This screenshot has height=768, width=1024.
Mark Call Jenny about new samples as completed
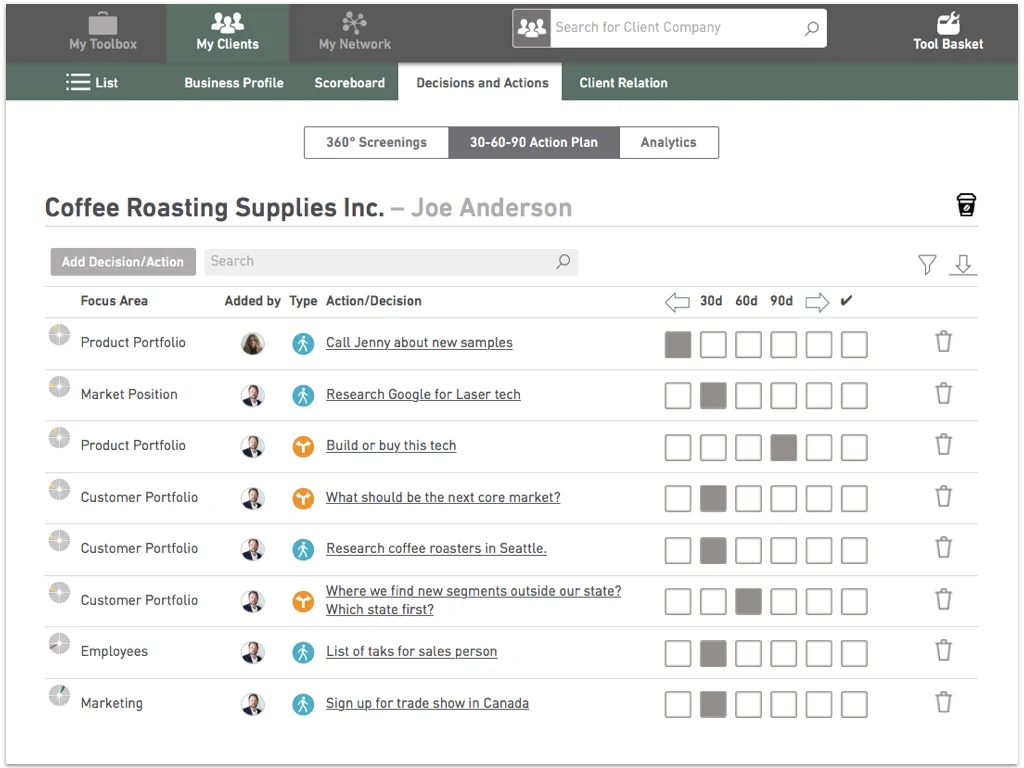854,344
